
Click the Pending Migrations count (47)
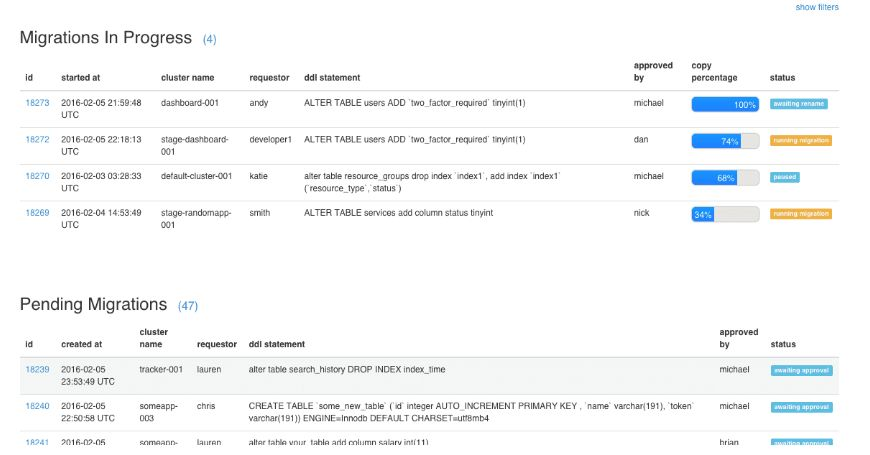[x=188, y=306]
